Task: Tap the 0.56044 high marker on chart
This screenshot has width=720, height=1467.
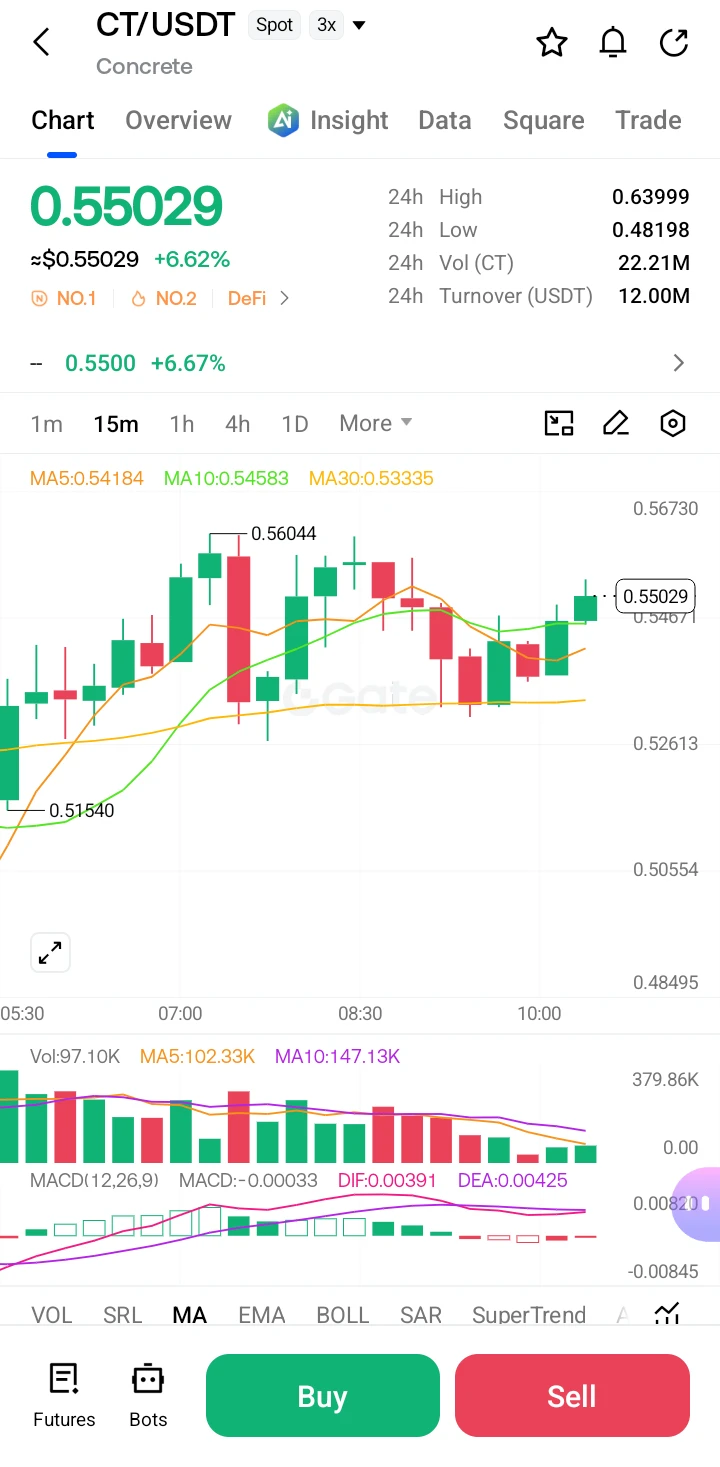Action: click(284, 534)
